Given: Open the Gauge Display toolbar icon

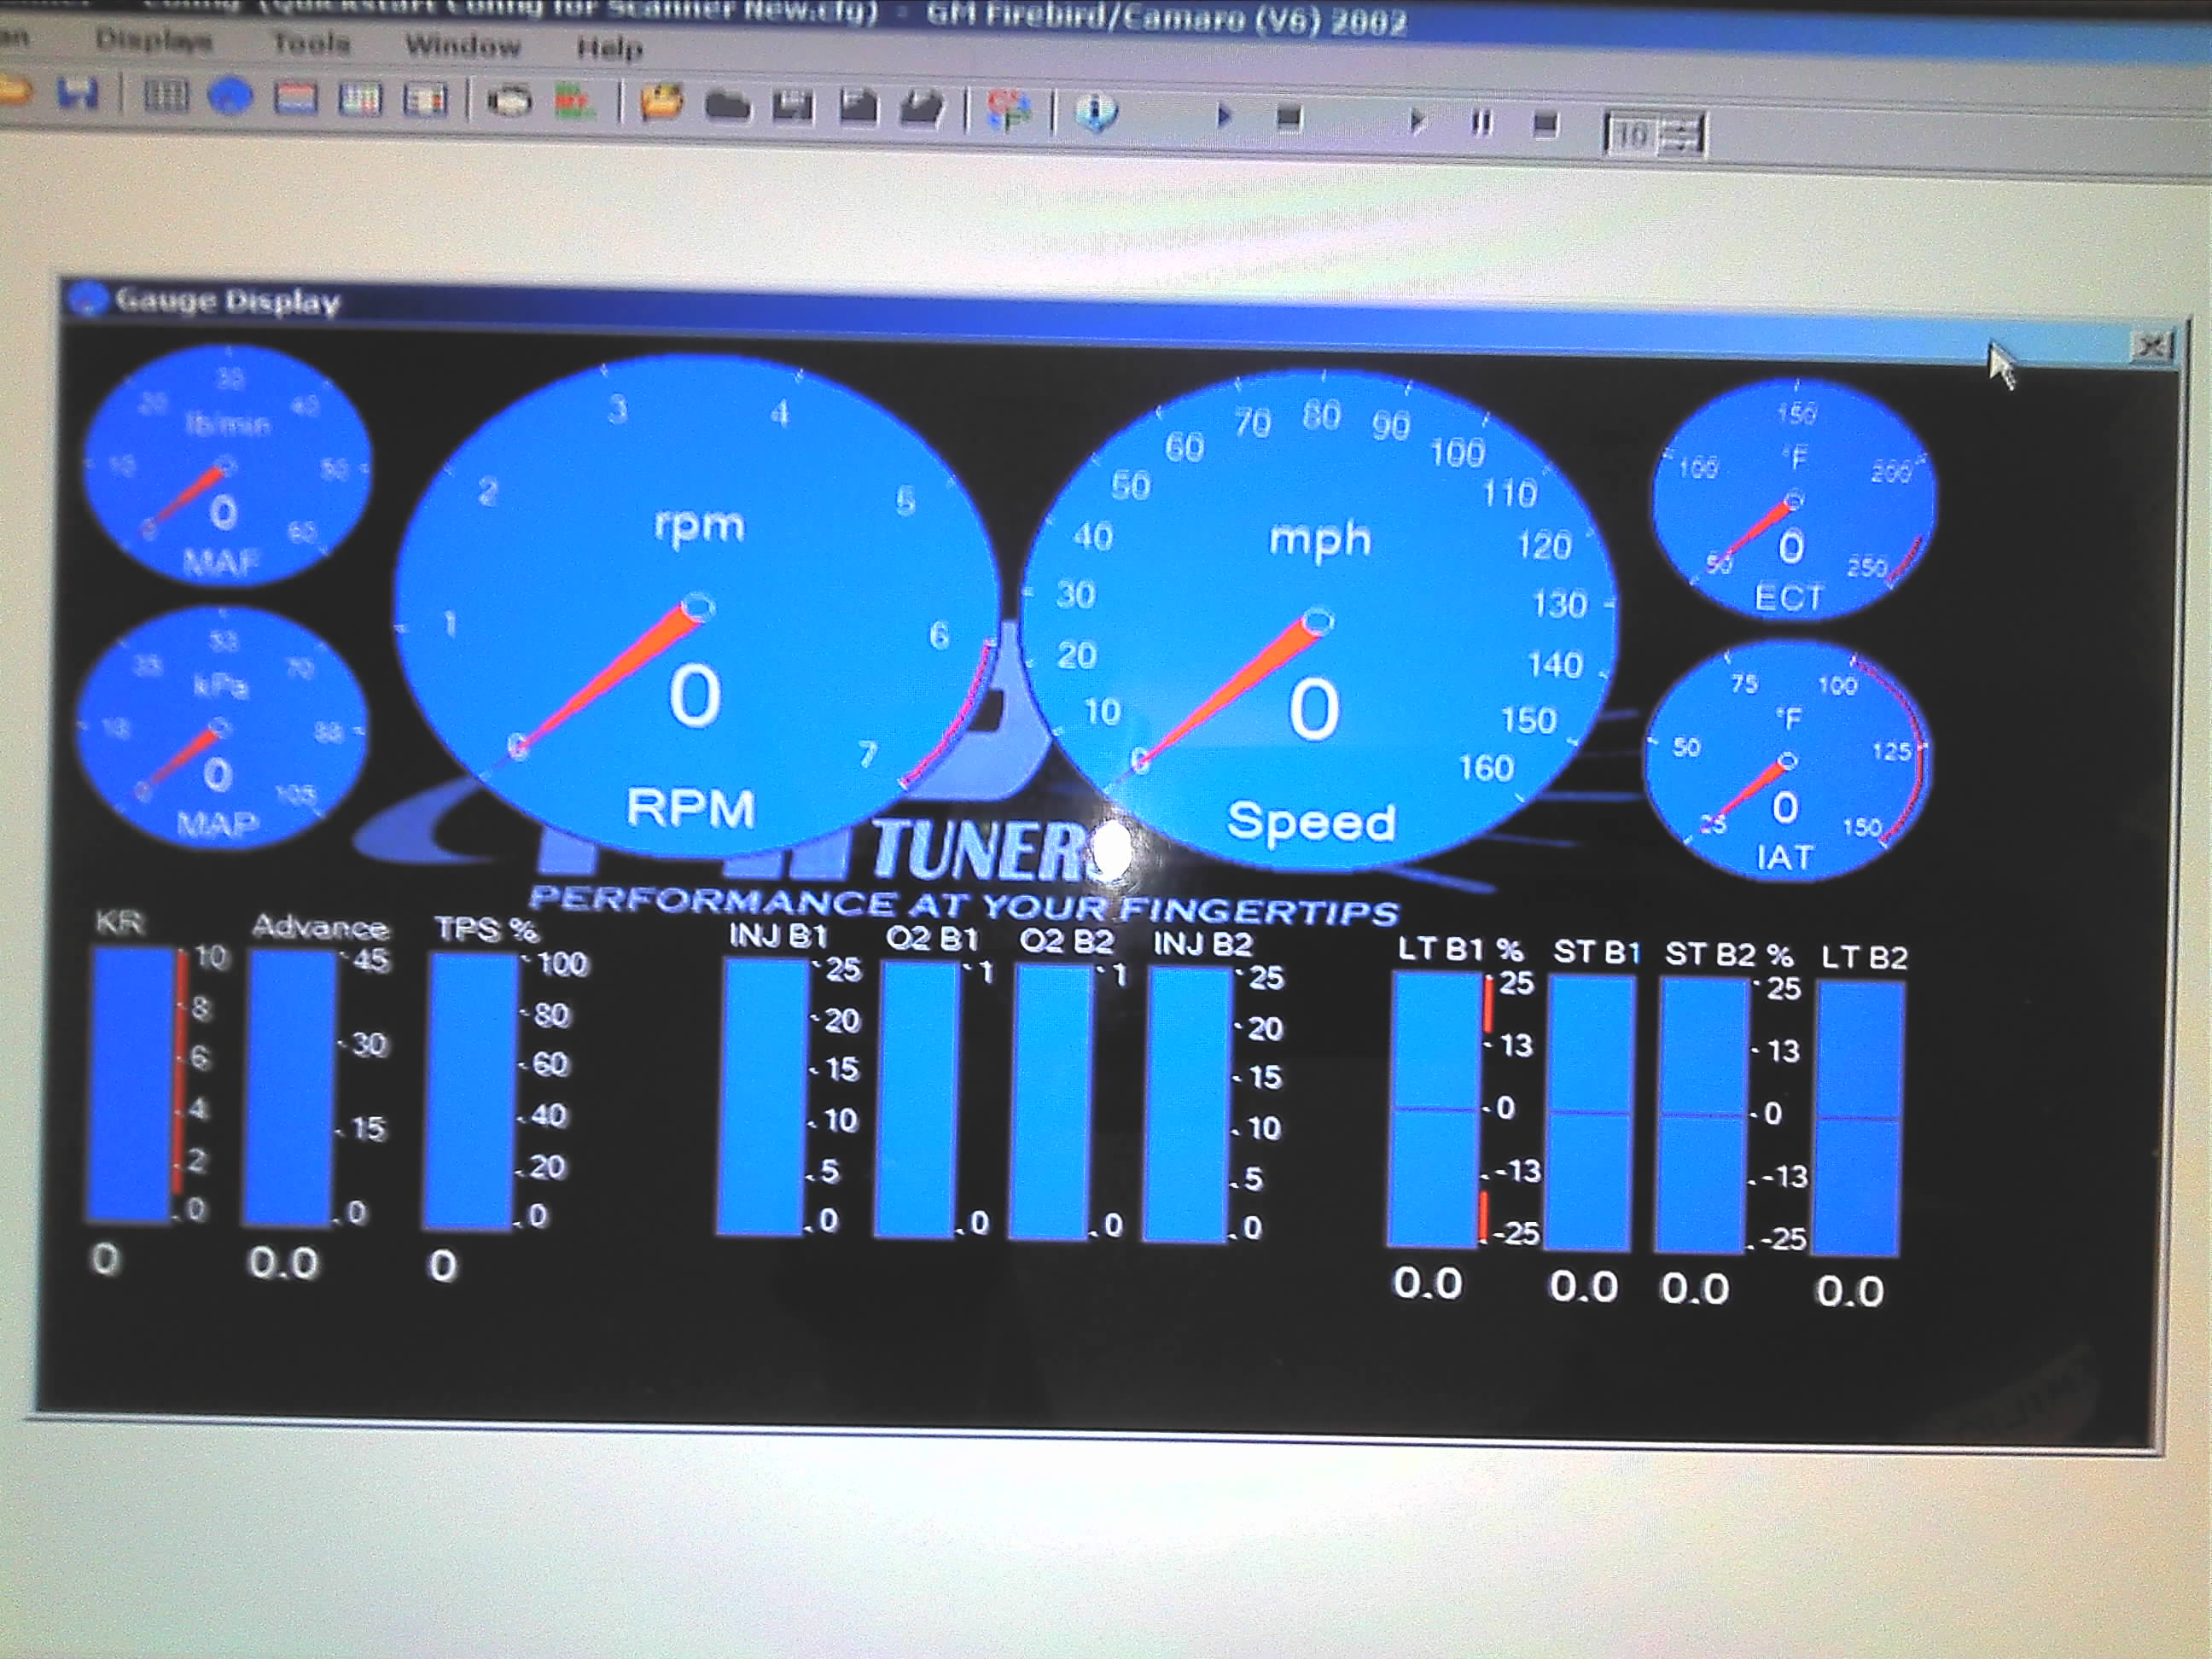Looking at the screenshot, I should tap(231, 98).
